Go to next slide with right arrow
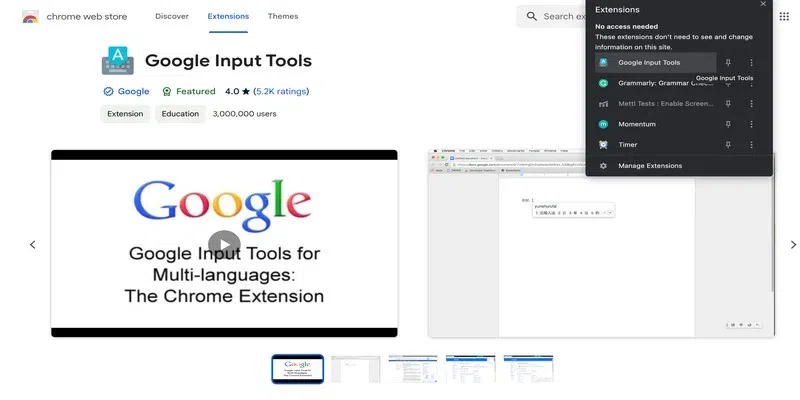 pyautogui.click(x=793, y=245)
